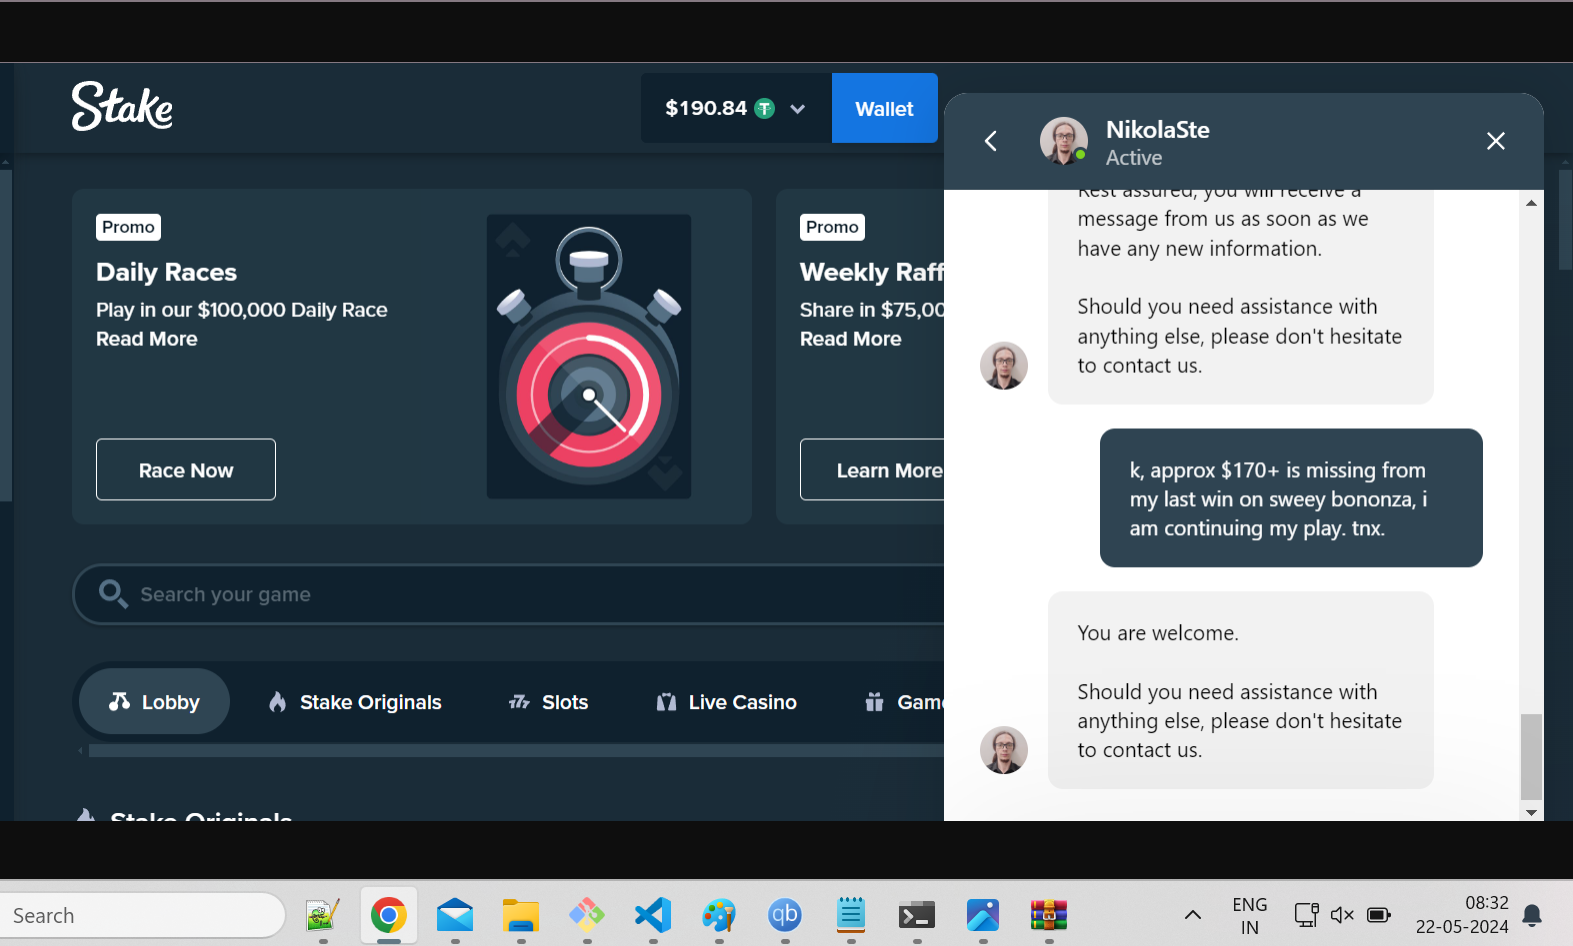Click the muted volume tray icon
1573x946 pixels.
click(x=1342, y=914)
